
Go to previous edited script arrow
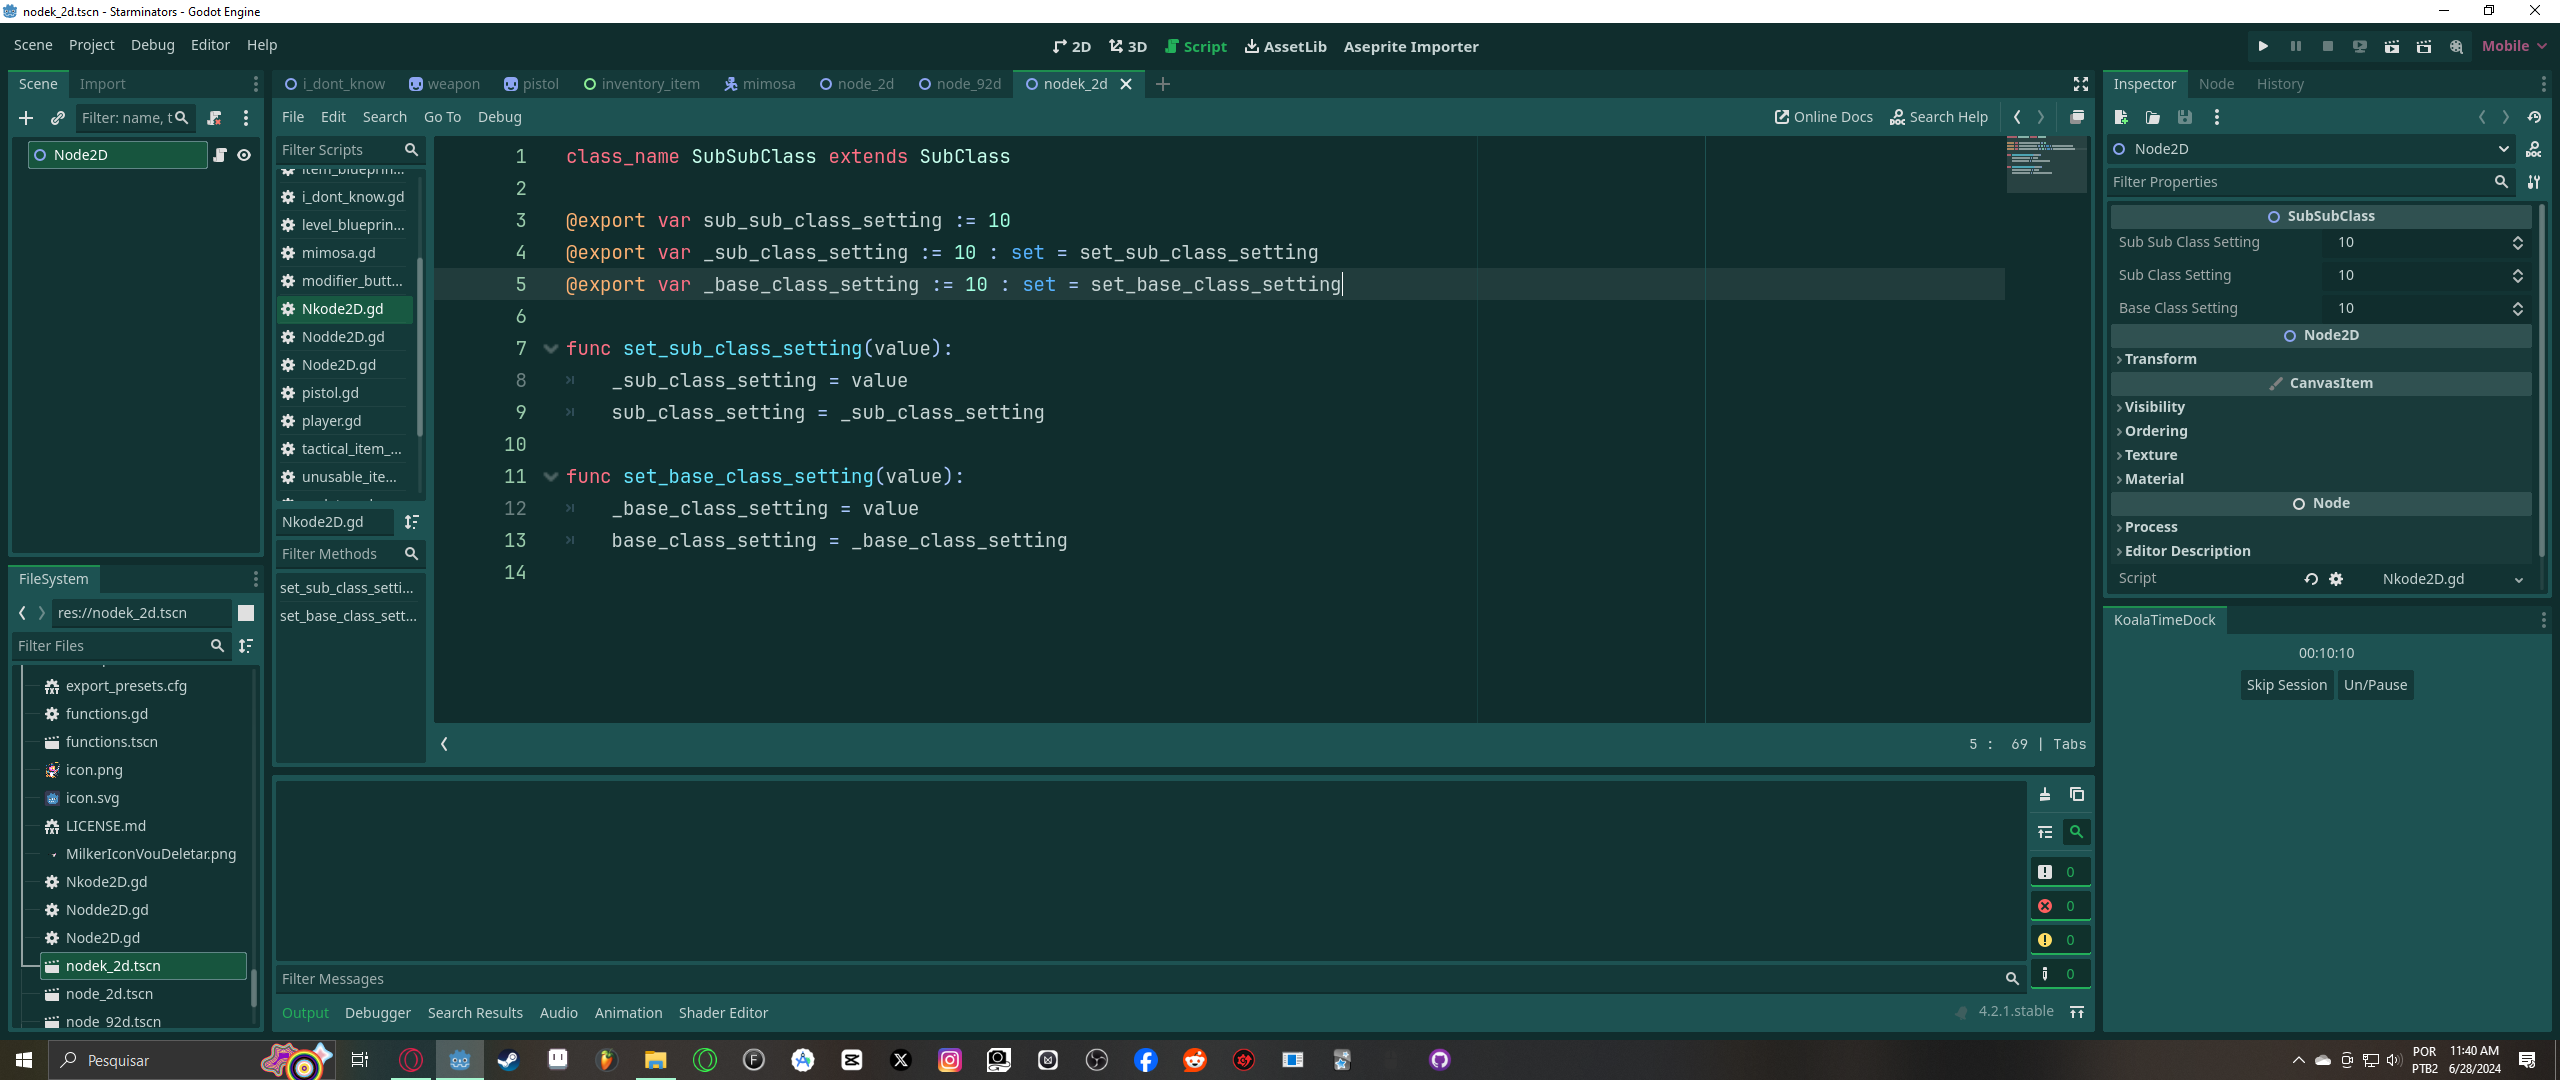click(x=2017, y=117)
